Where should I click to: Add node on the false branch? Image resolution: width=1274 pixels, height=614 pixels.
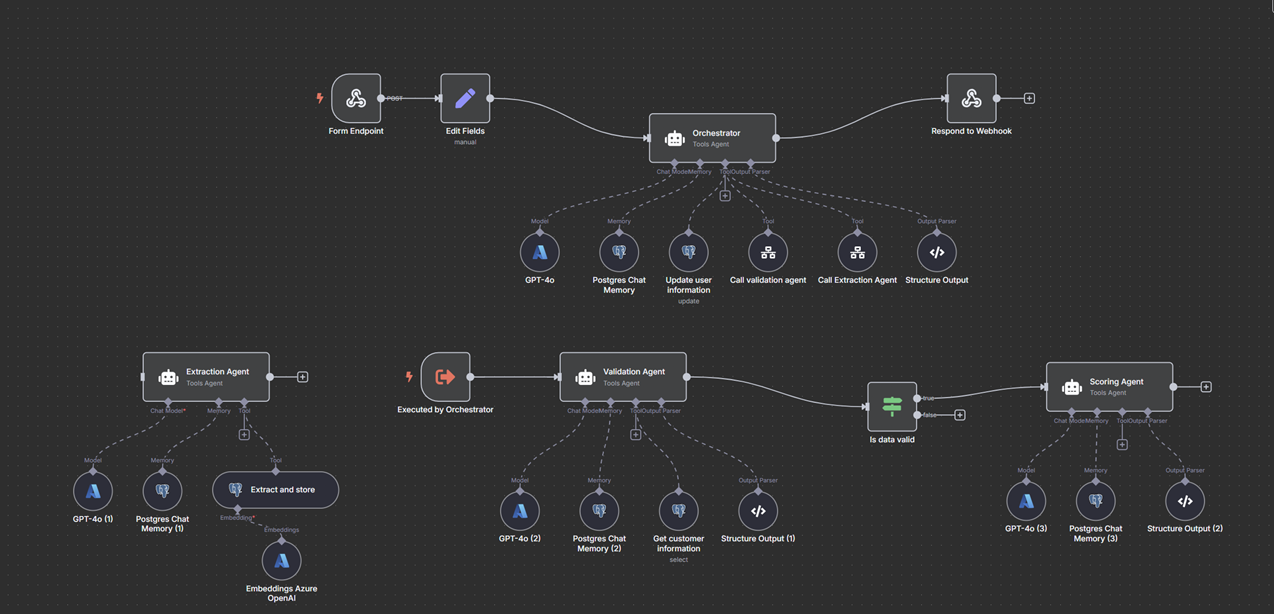click(x=959, y=415)
